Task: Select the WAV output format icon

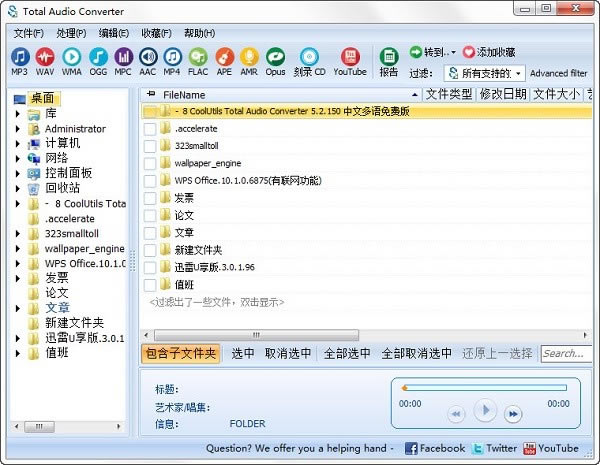Action: coord(46,60)
